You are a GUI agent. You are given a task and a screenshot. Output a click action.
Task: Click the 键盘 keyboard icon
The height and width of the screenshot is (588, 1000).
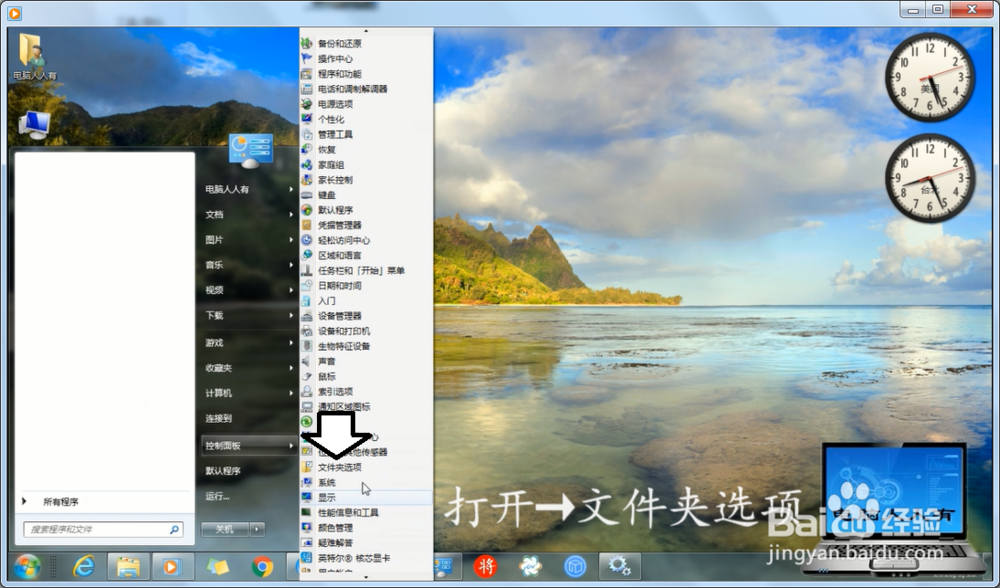tap(307, 195)
